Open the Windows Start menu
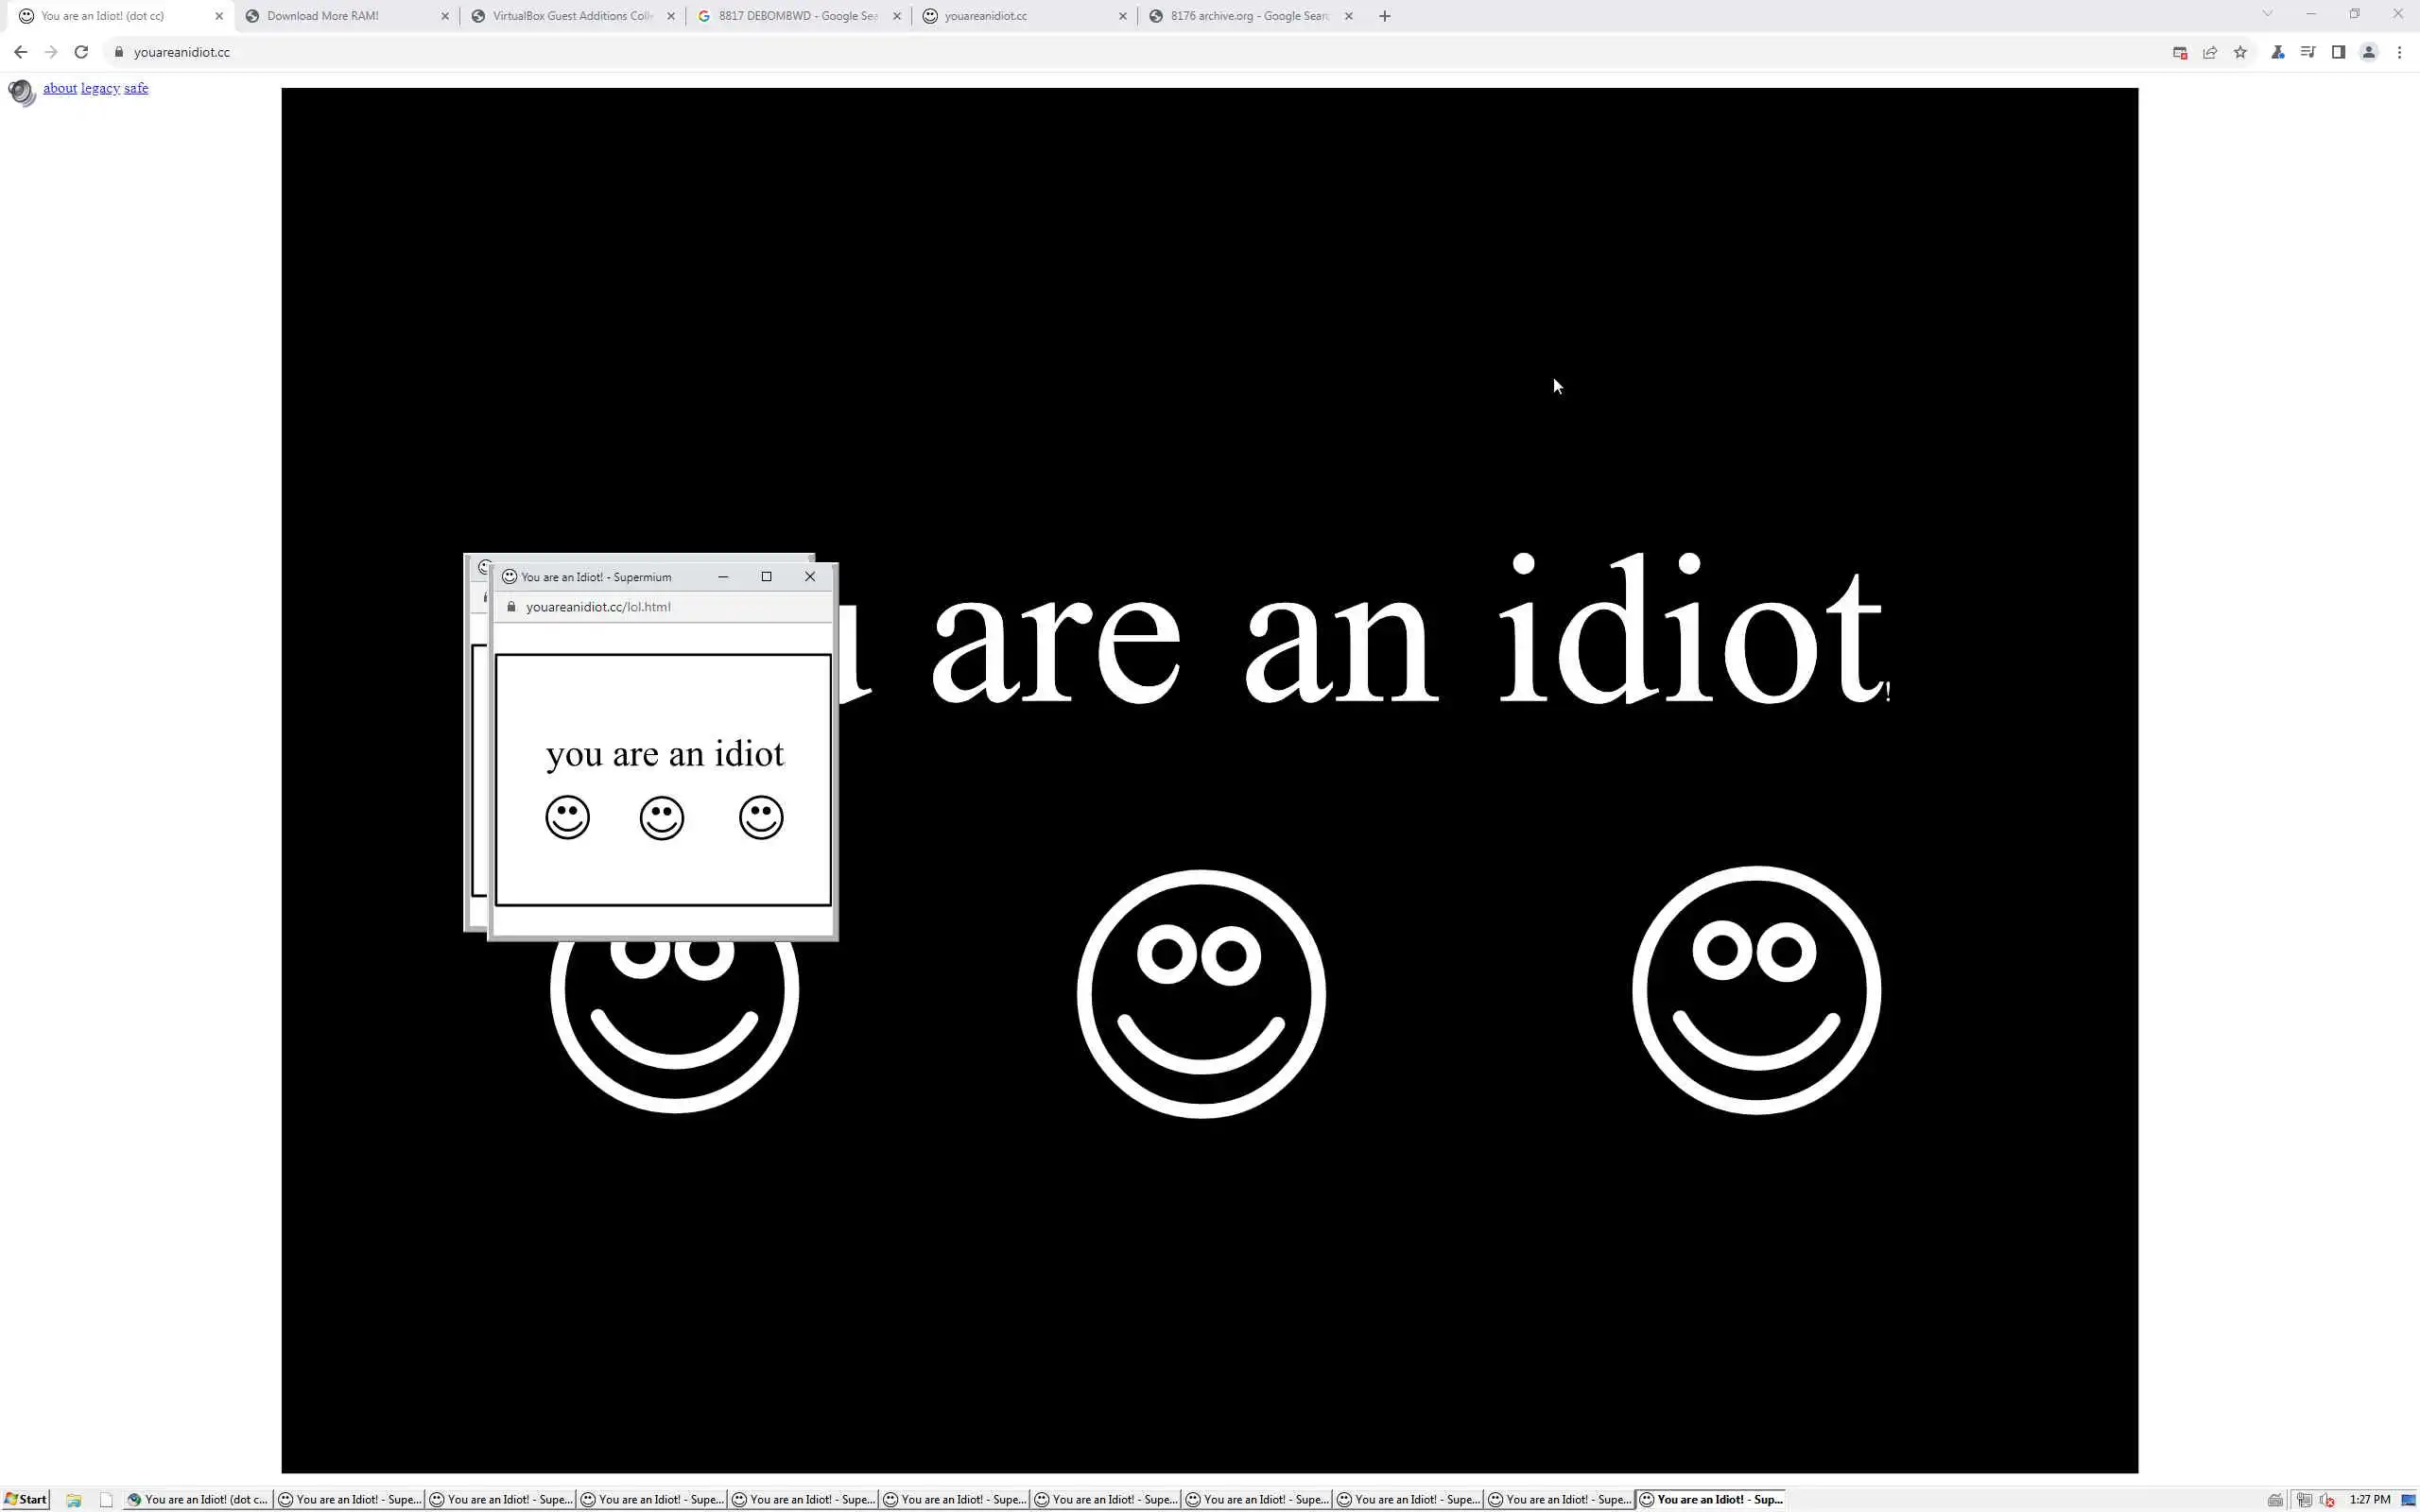2420x1512 pixels. click(x=26, y=1499)
